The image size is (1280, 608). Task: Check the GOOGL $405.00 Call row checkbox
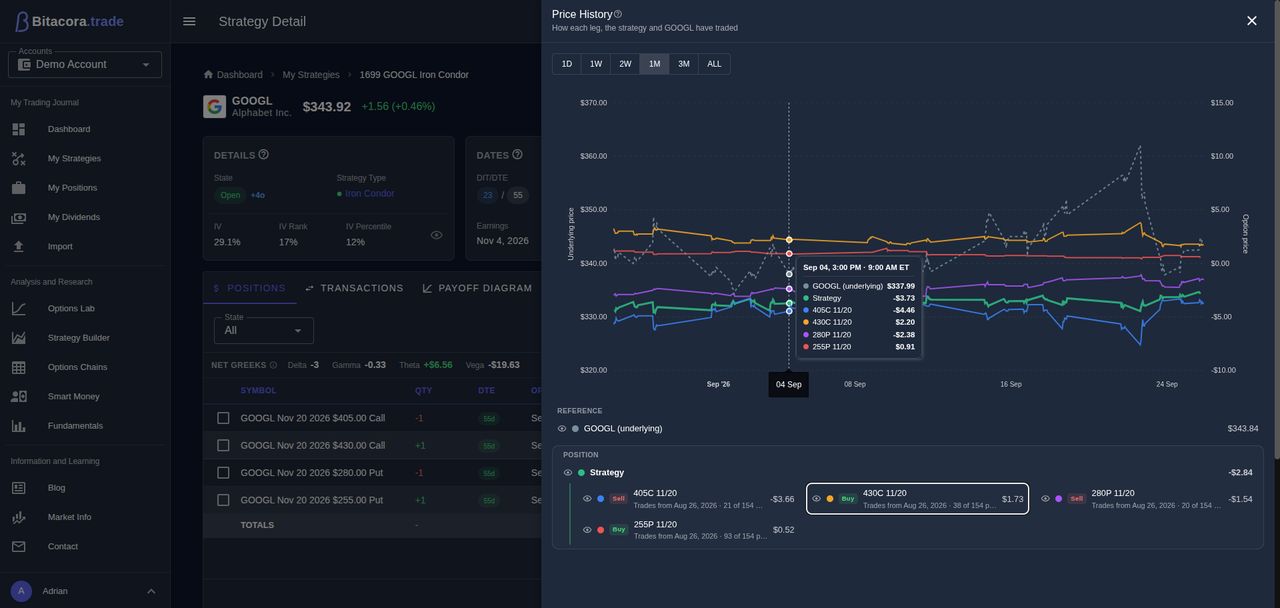223,418
